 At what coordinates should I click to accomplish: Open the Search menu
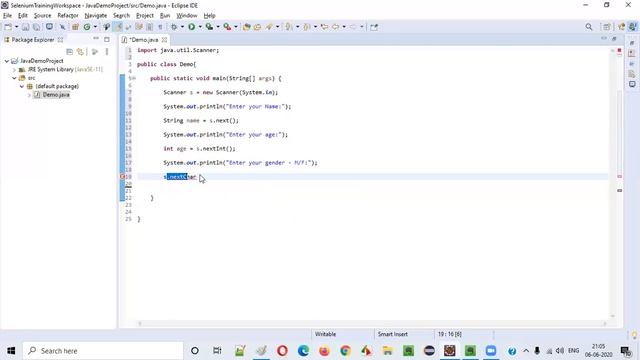pos(121,16)
